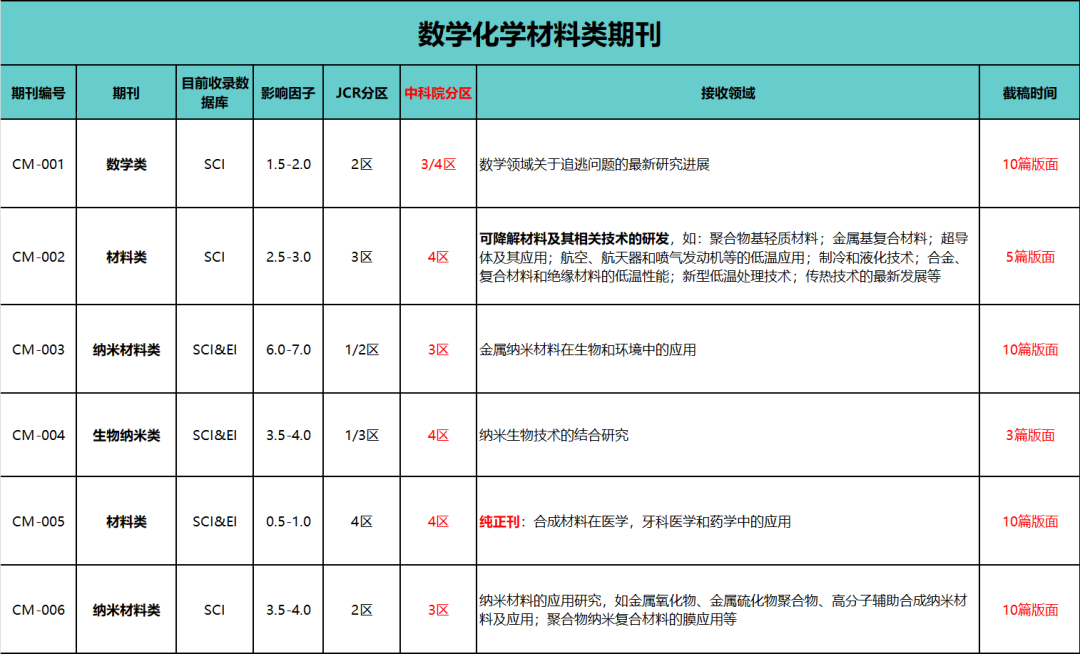
Task: Click 纳米材料类 in the CM-003 row
Action: pos(126,350)
